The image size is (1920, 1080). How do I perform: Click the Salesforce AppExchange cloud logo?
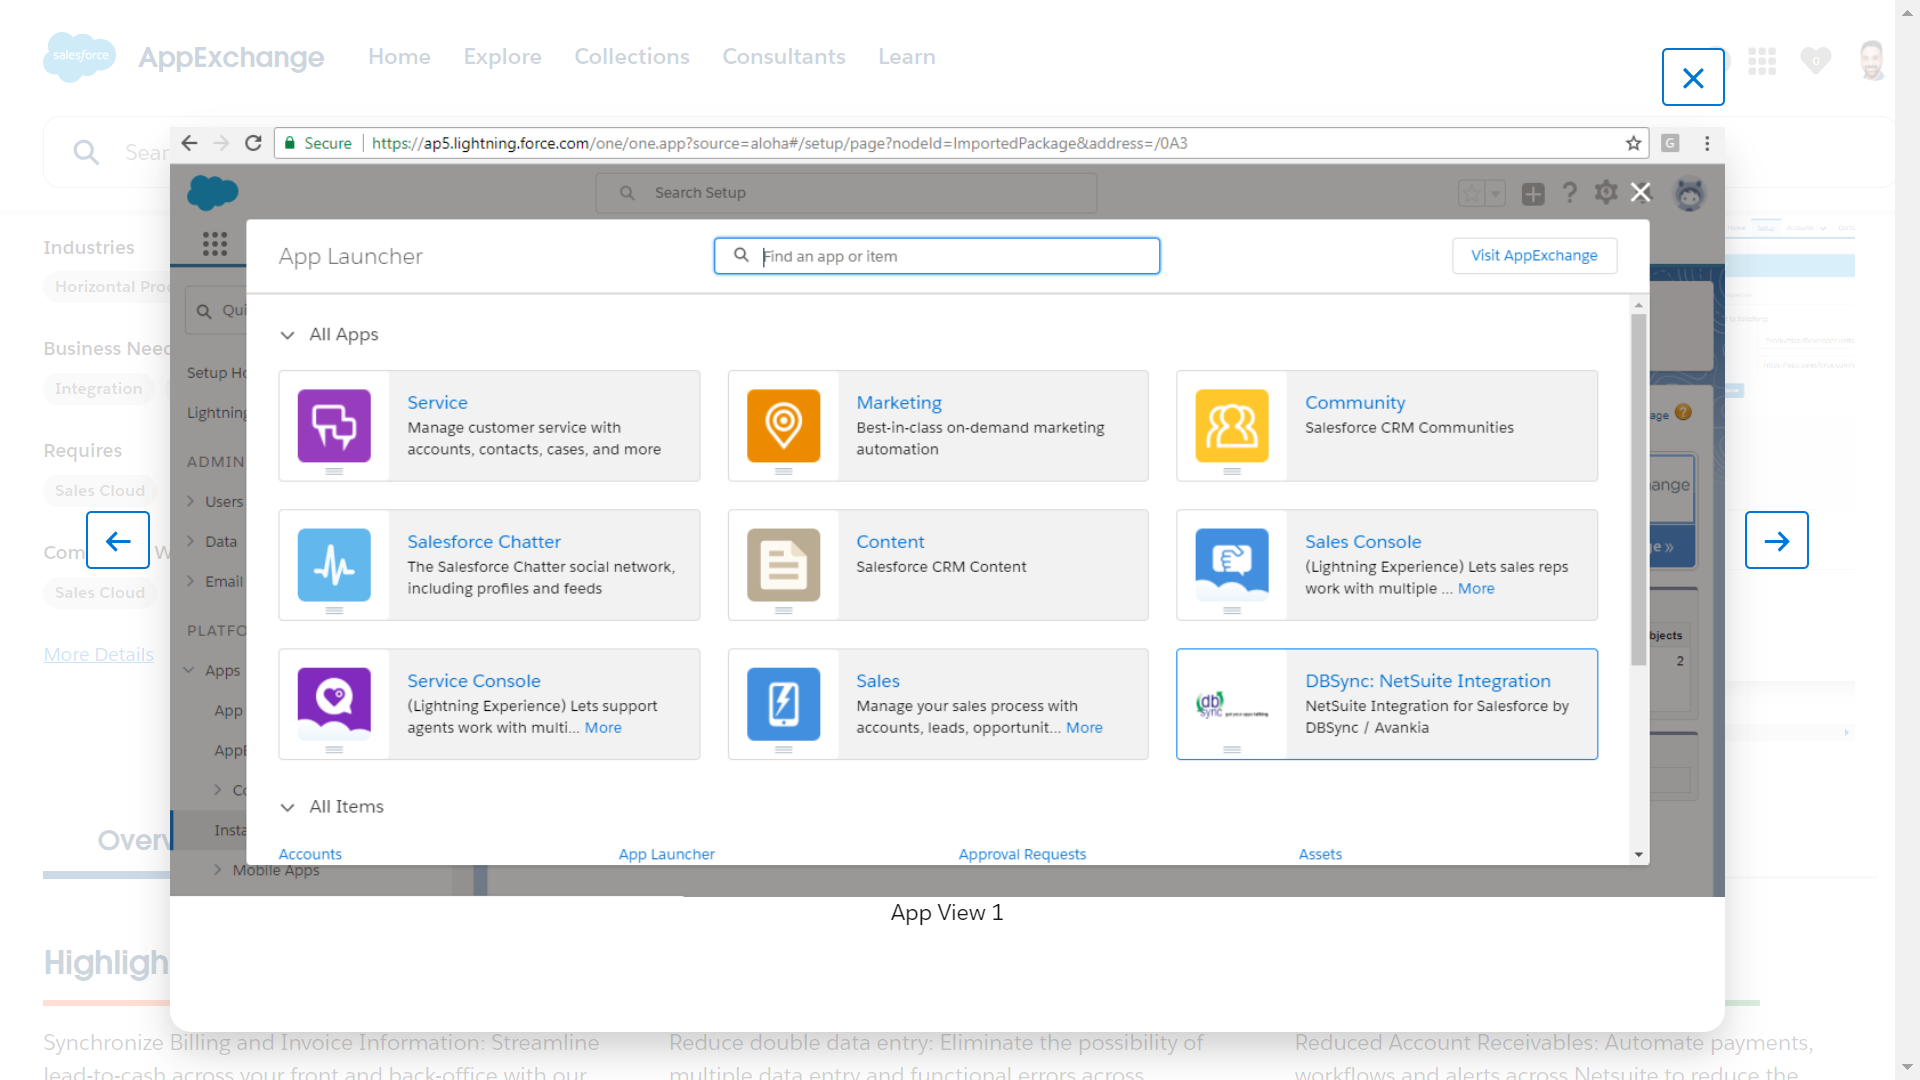(80, 57)
